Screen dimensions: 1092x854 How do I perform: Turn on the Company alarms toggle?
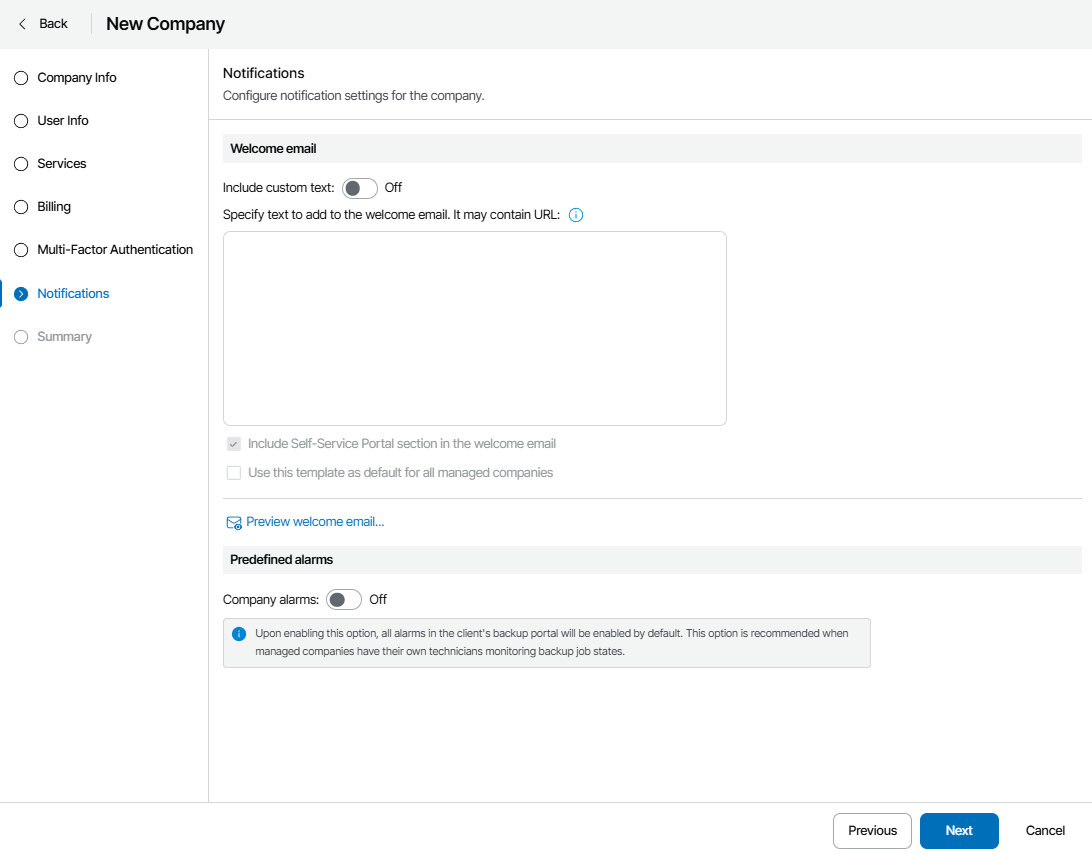tap(344, 600)
